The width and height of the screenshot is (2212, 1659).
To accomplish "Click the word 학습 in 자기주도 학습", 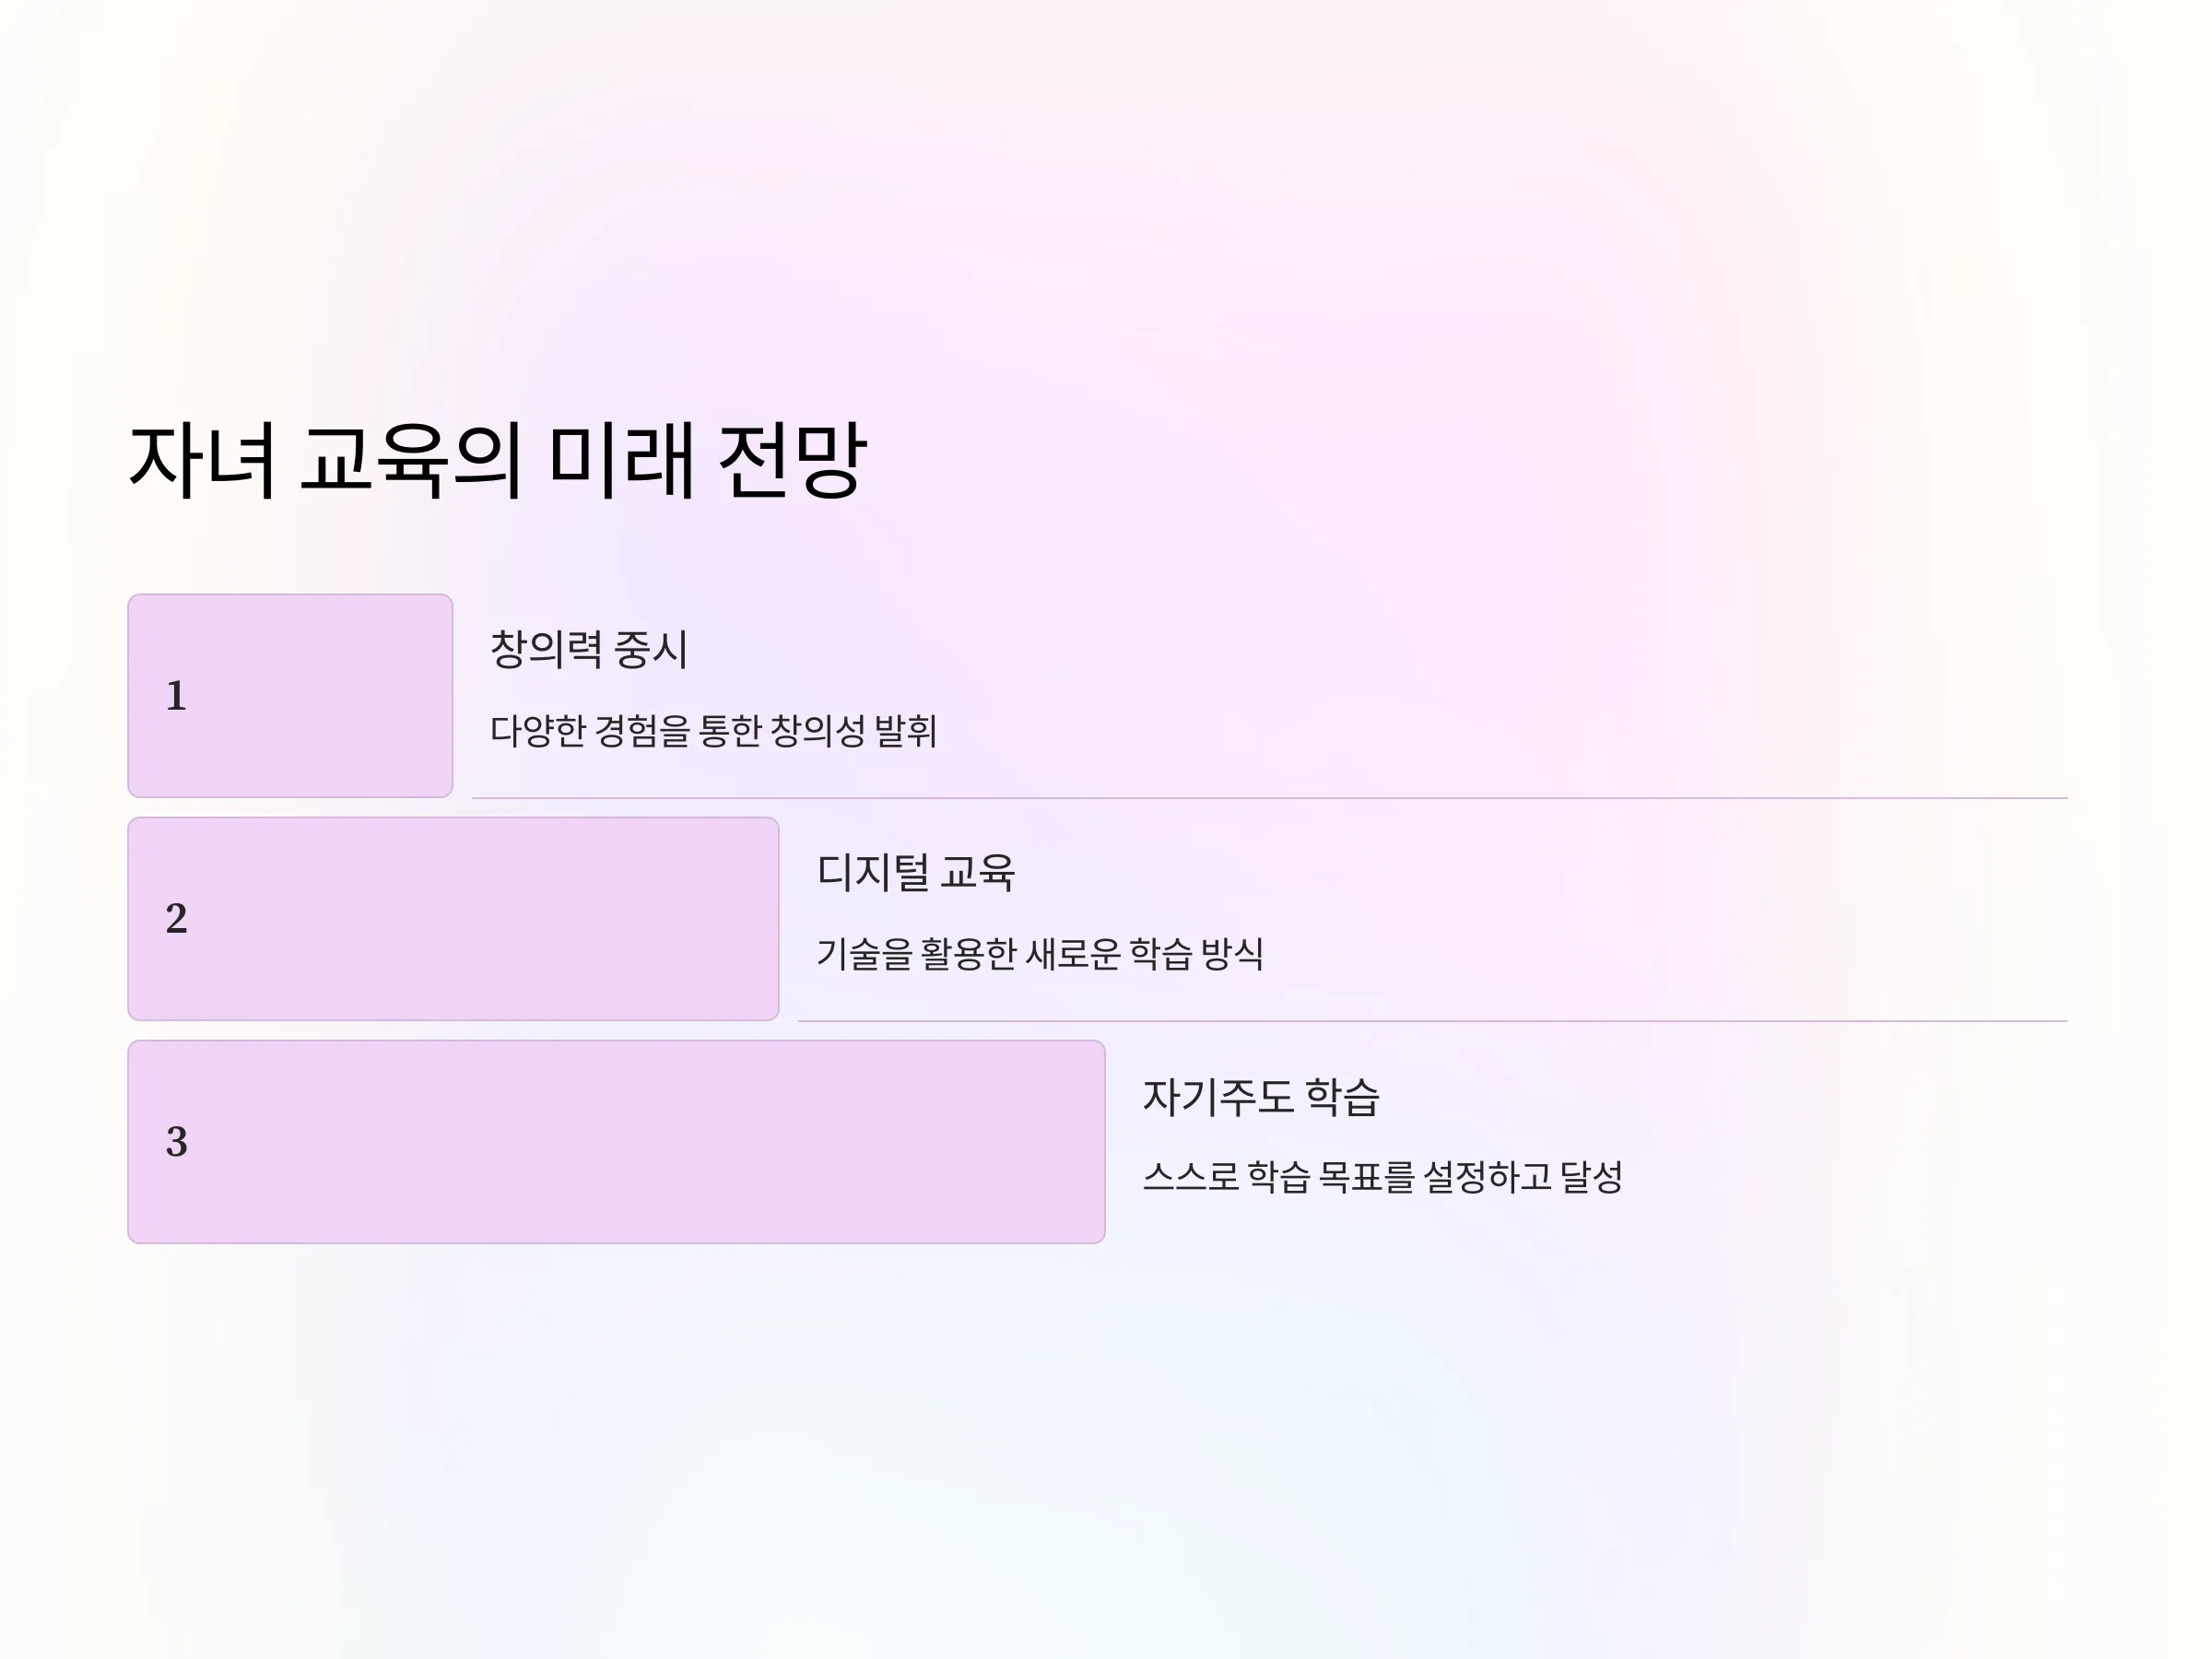I will click(x=1343, y=1097).
